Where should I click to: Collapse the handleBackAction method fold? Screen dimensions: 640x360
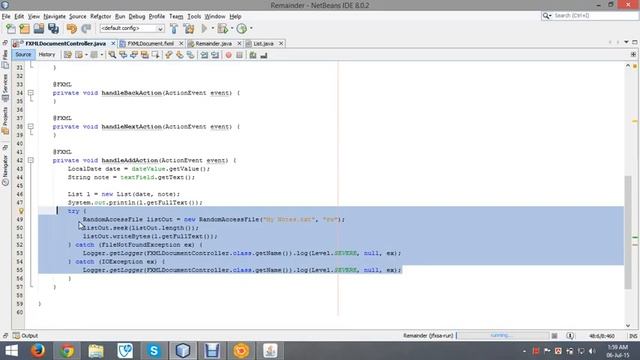[31, 93]
